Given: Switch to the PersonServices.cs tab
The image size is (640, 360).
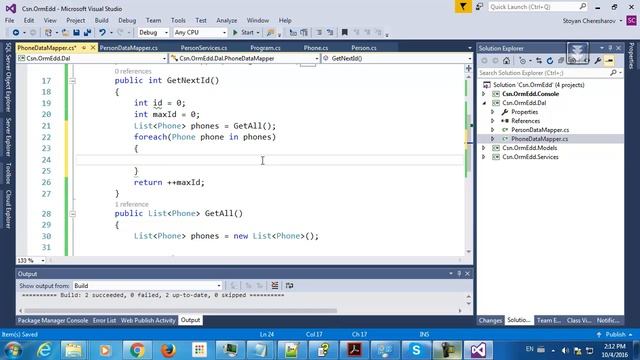Looking at the screenshot, I should click(x=204, y=48).
